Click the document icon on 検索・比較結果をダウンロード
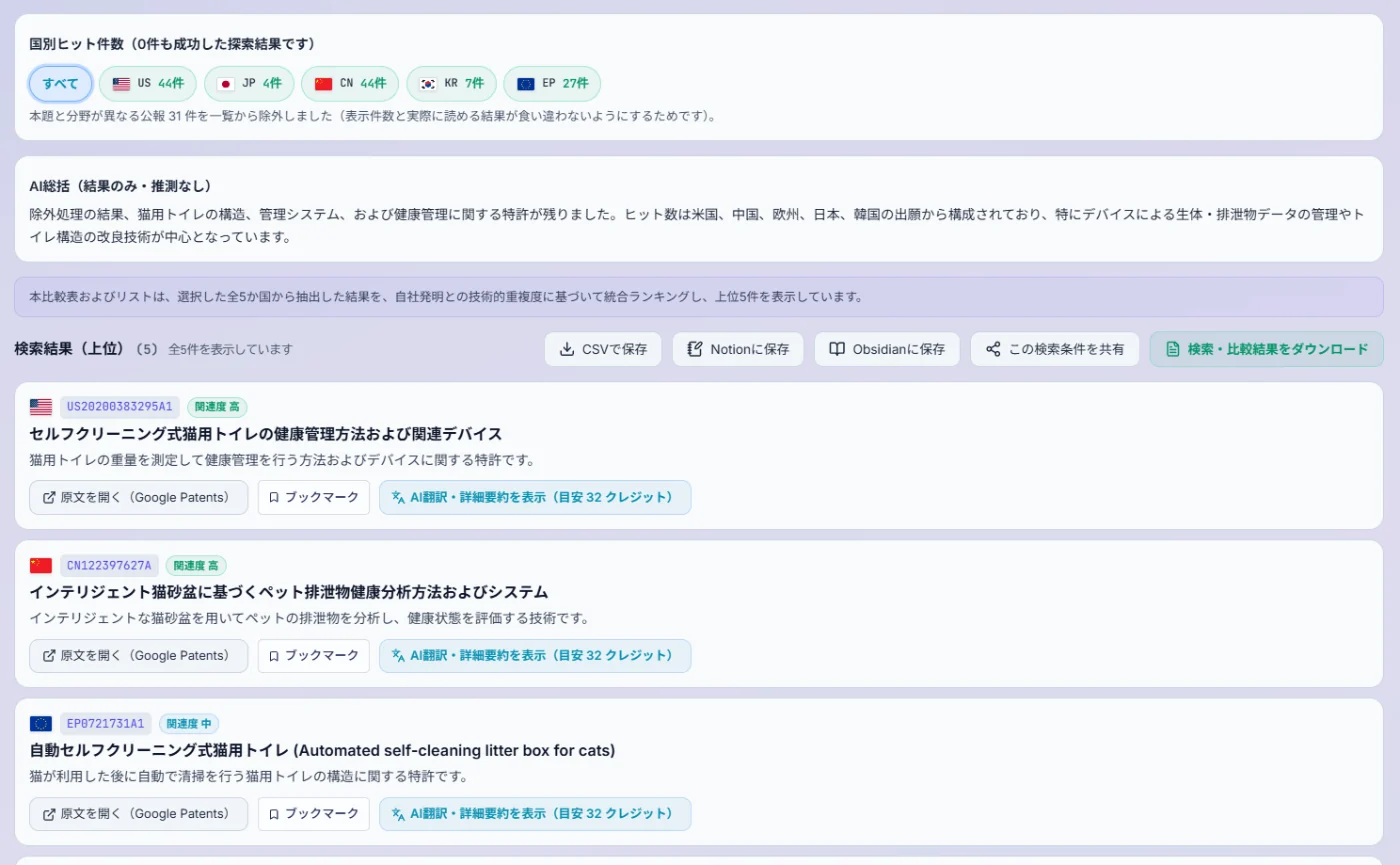The width and height of the screenshot is (1400, 865). [x=1173, y=349]
